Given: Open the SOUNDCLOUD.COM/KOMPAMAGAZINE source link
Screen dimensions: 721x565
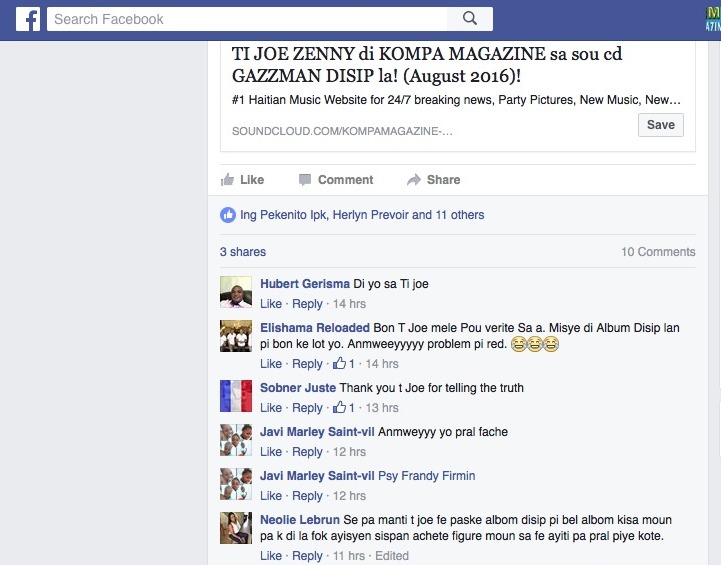Looking at the screenshot, I should (342, 131).
